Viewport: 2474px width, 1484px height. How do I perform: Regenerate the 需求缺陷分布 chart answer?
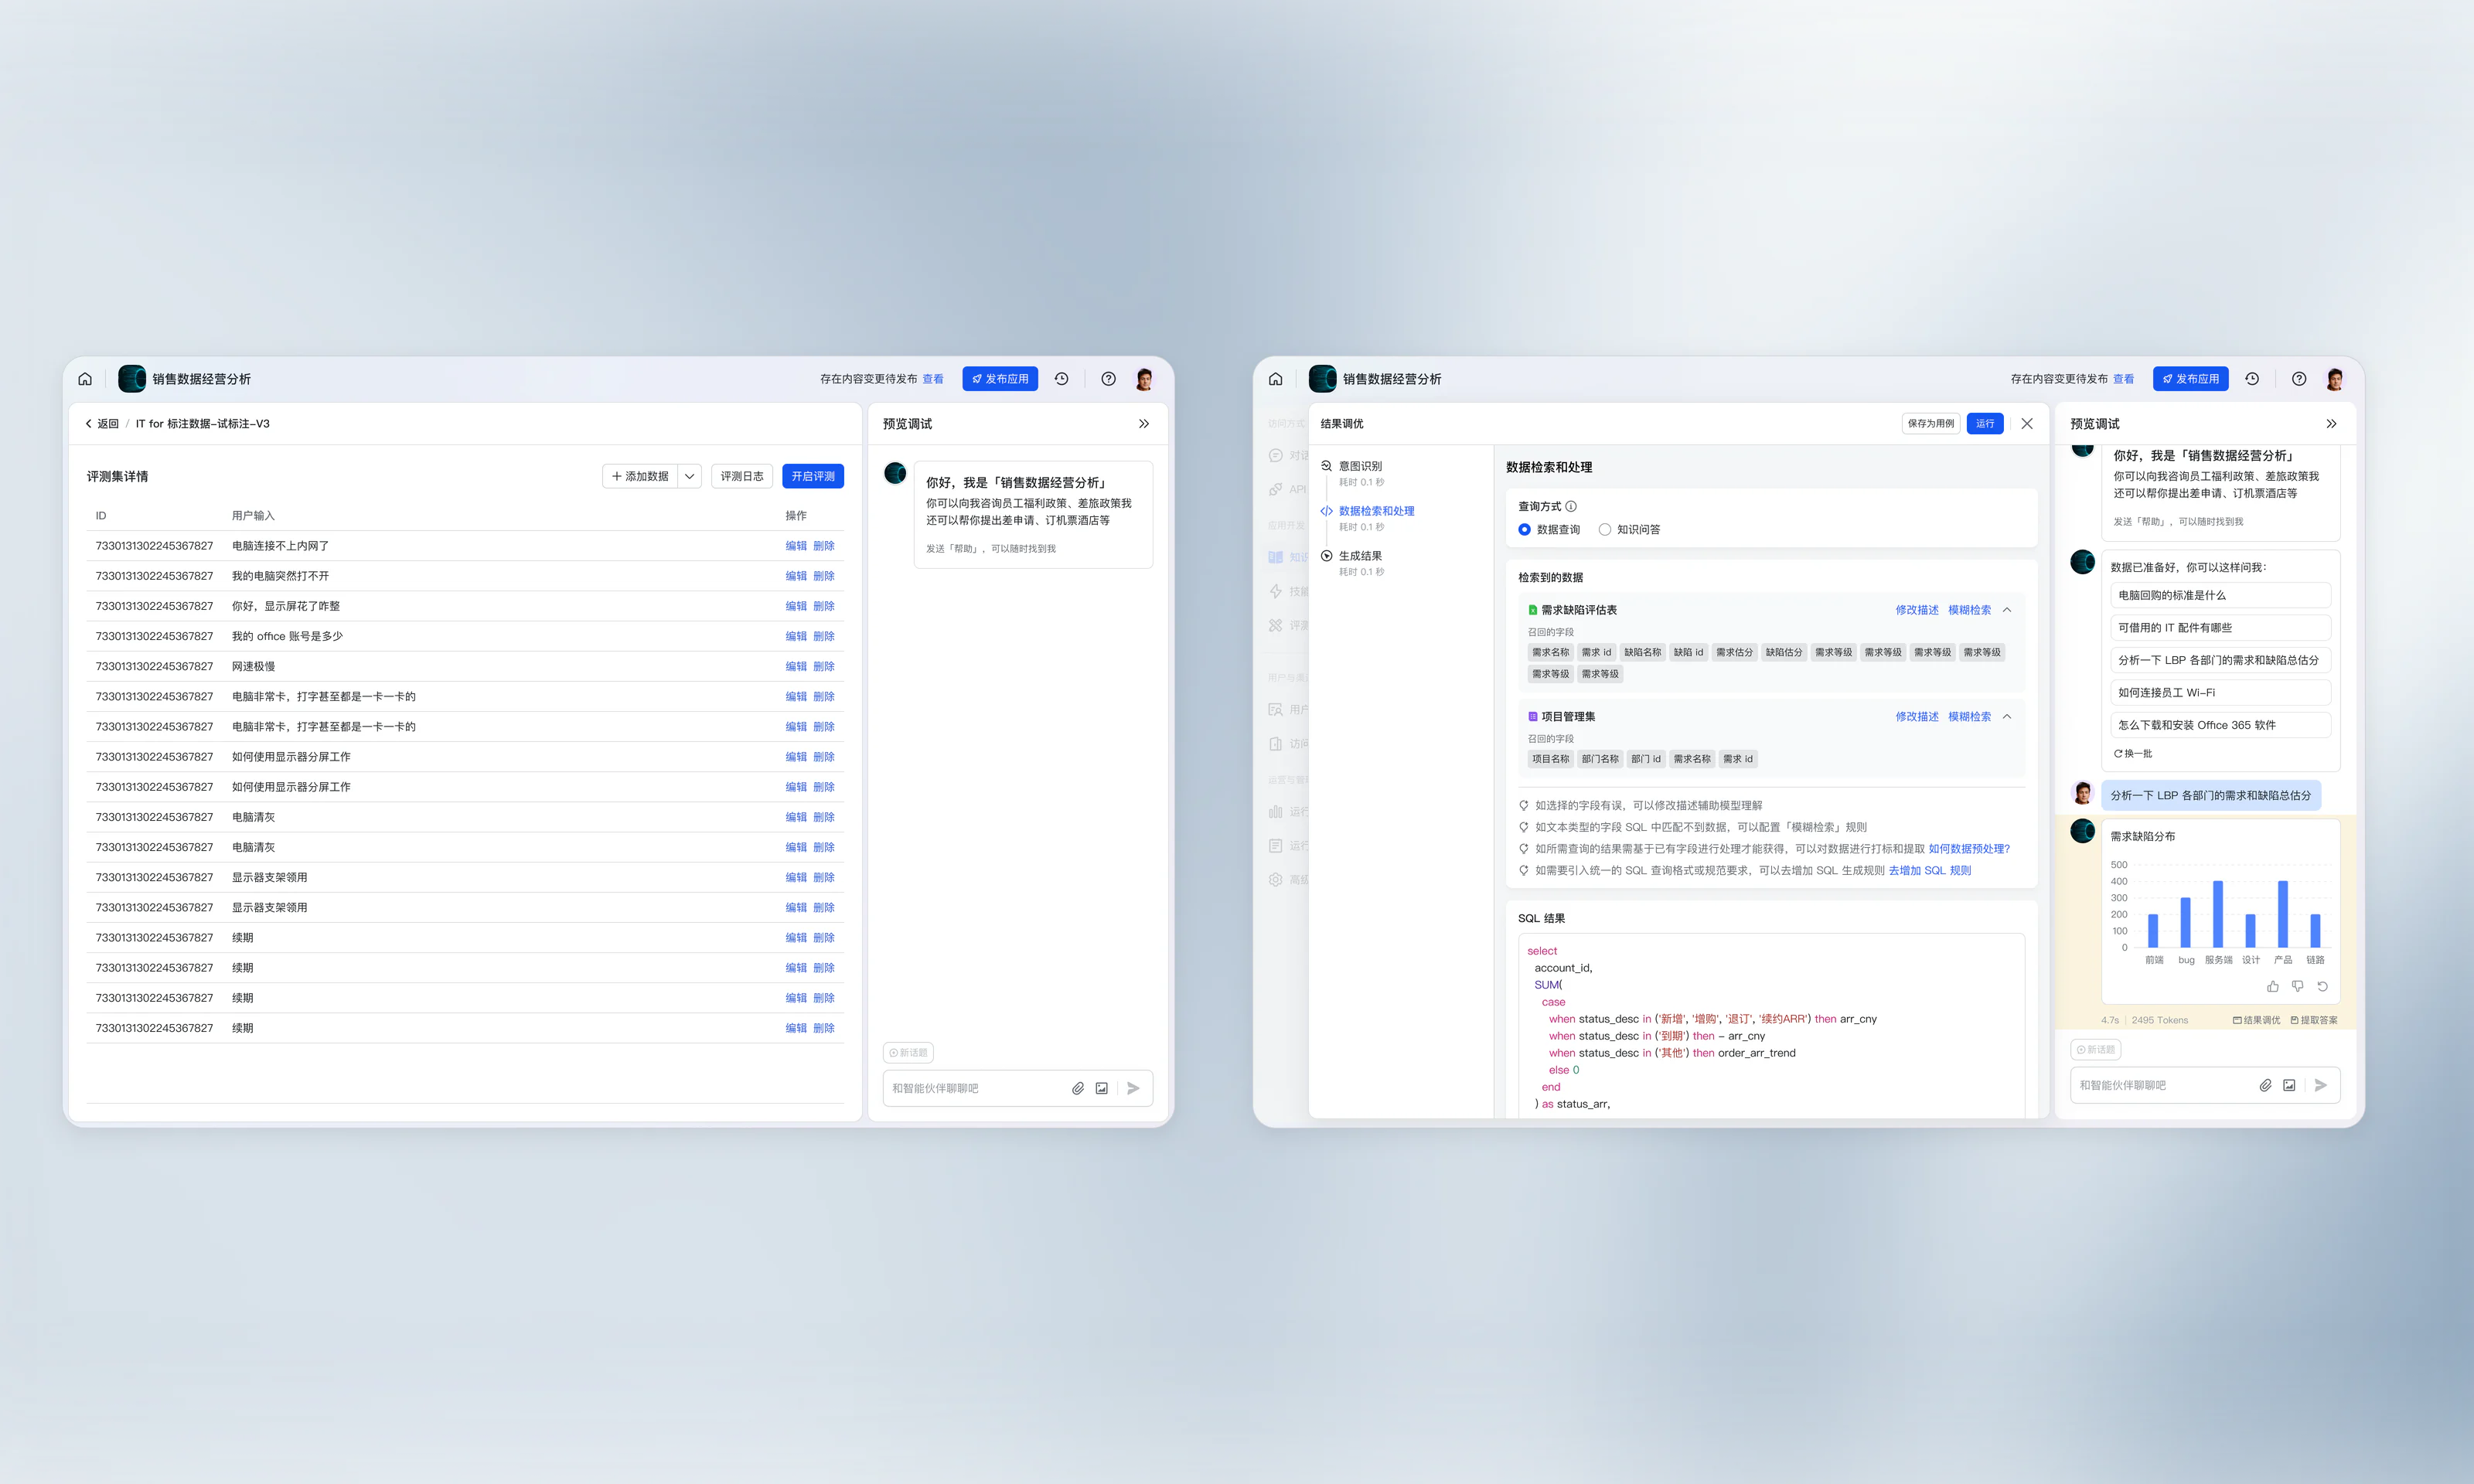[2323, 986]
